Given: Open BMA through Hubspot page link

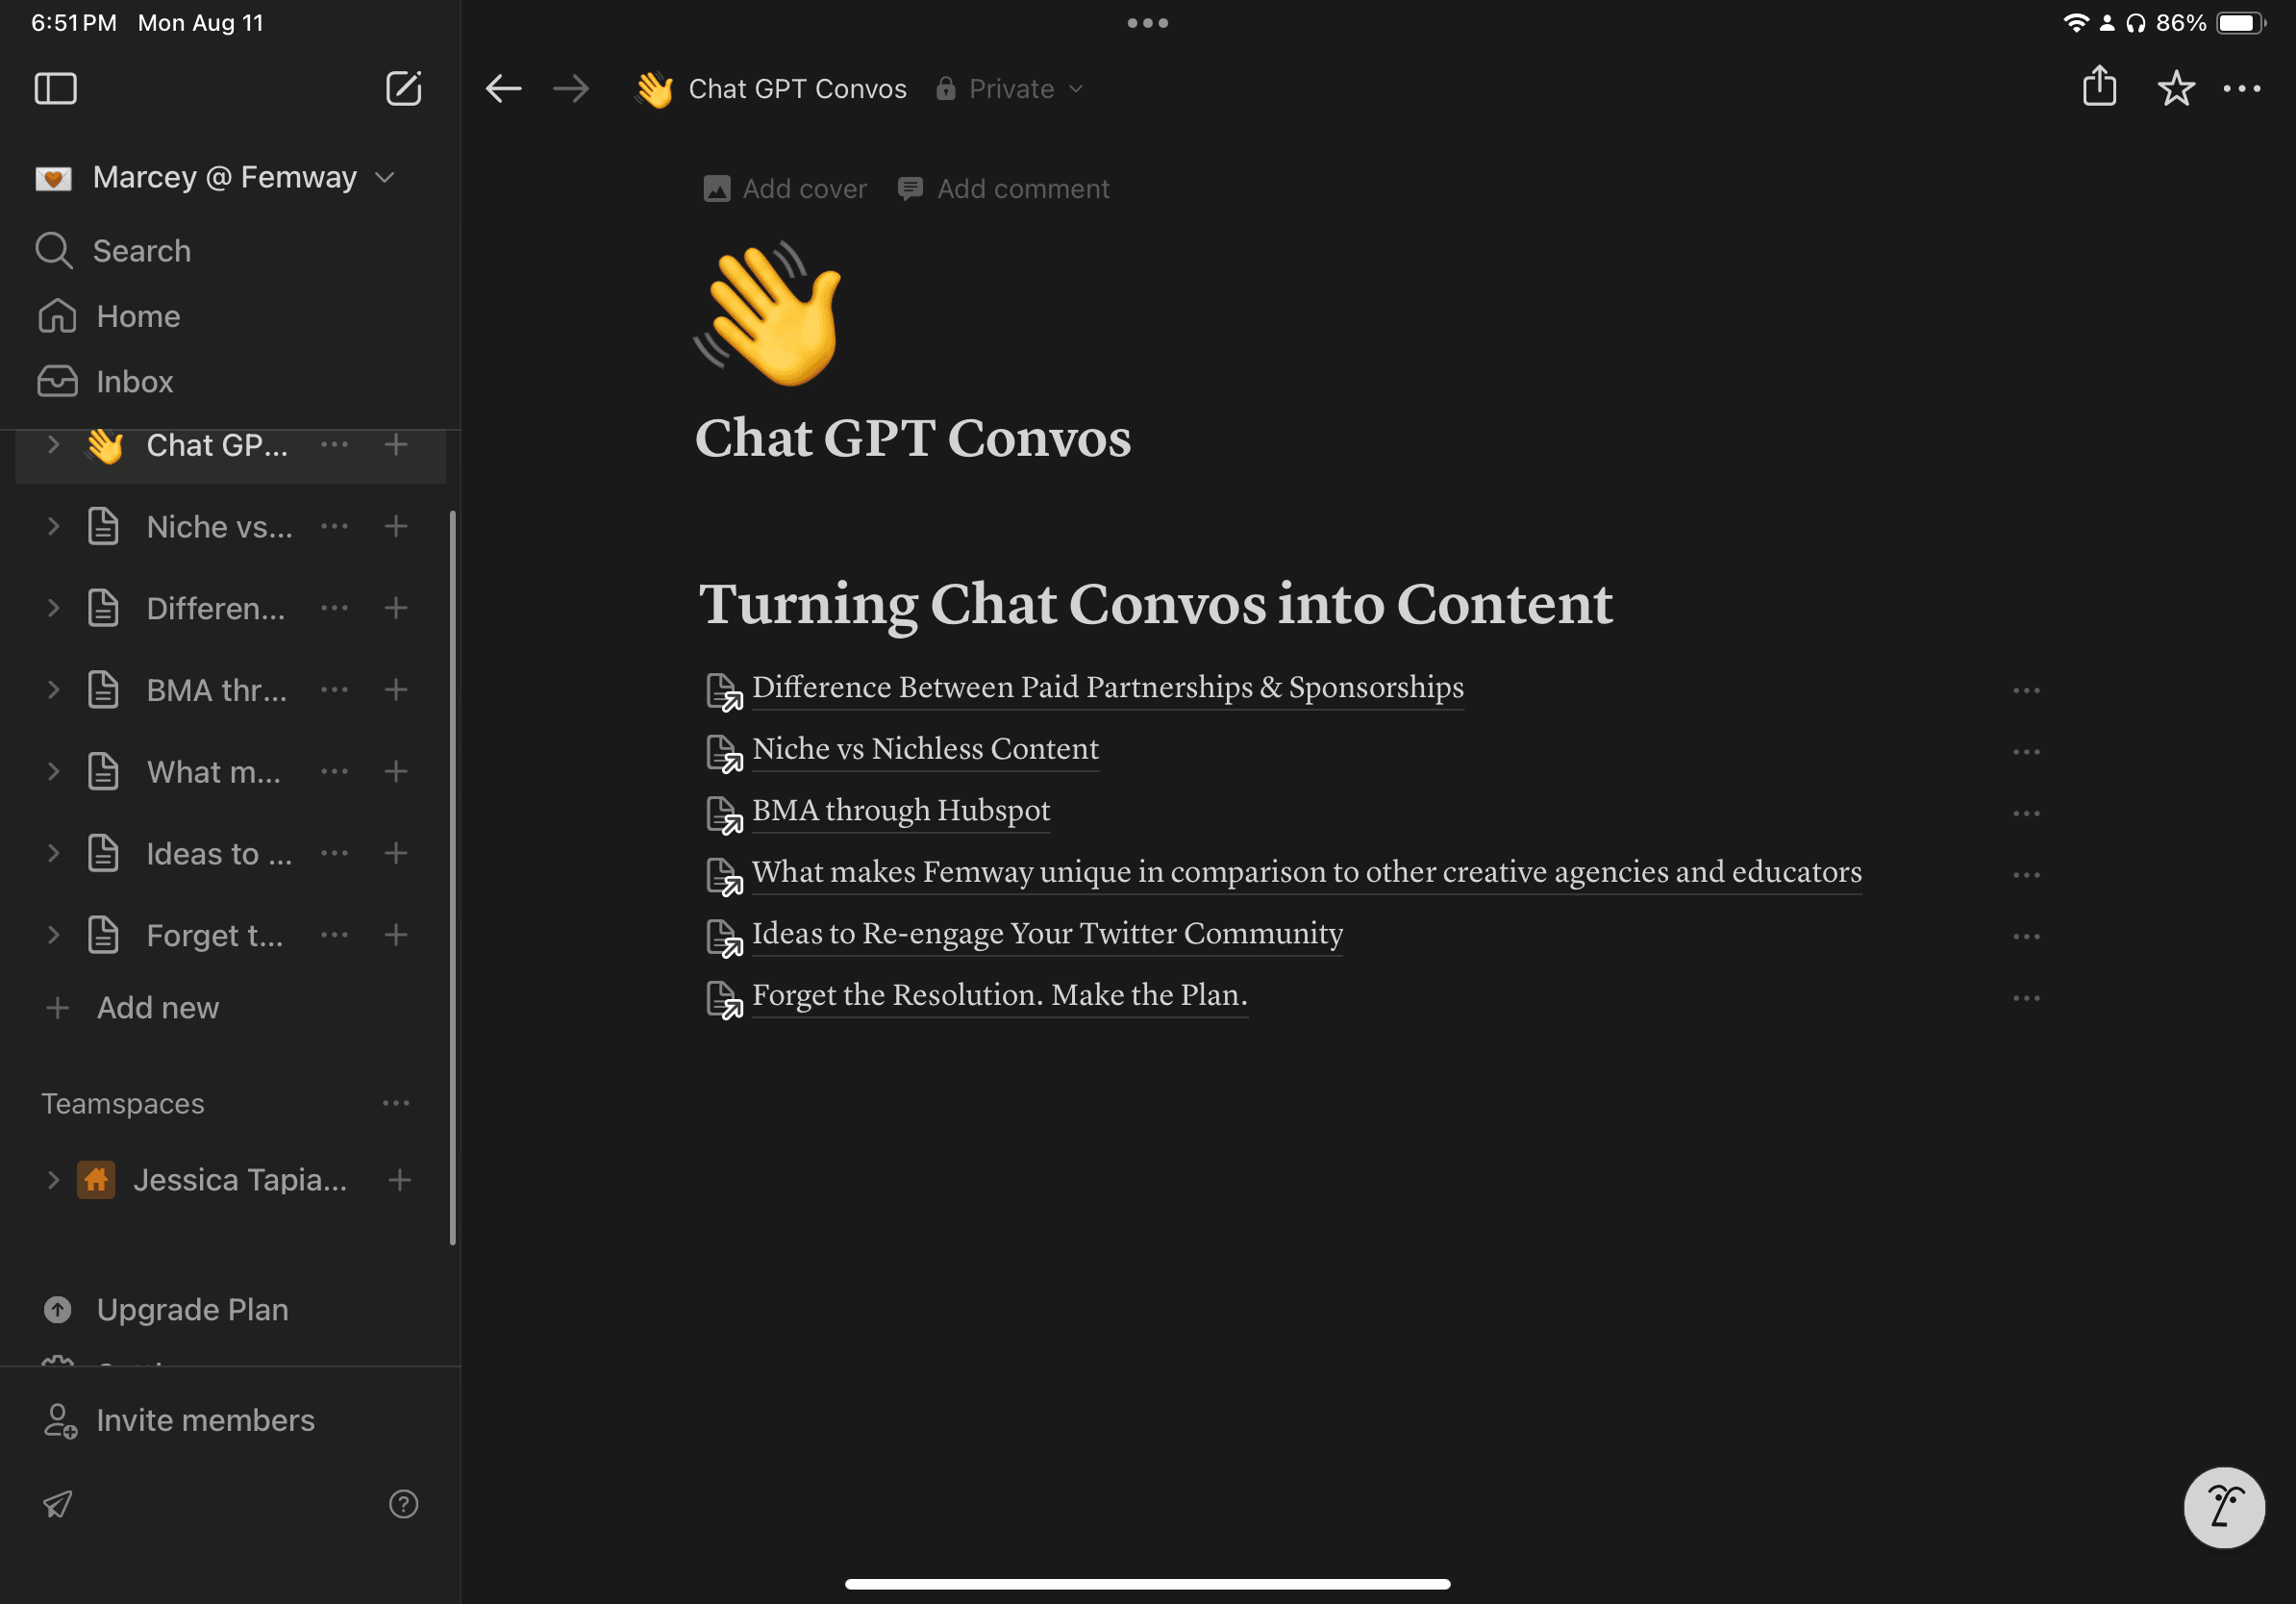Looking at the screenshot, I should 900,810.
